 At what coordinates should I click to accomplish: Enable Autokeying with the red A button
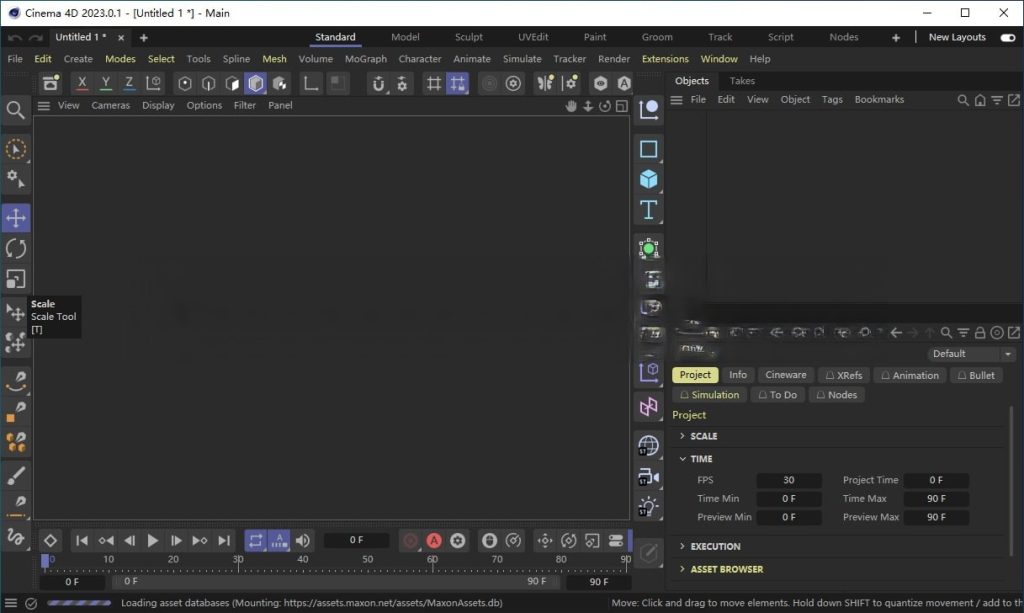[x=434, y=540]
